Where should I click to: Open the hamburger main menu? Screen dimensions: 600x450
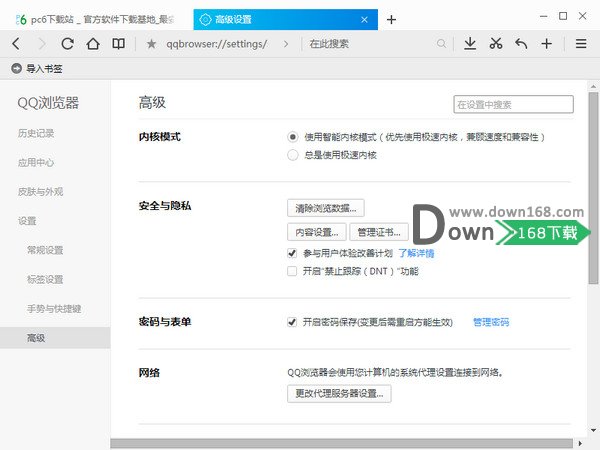[x=581, y=44]
